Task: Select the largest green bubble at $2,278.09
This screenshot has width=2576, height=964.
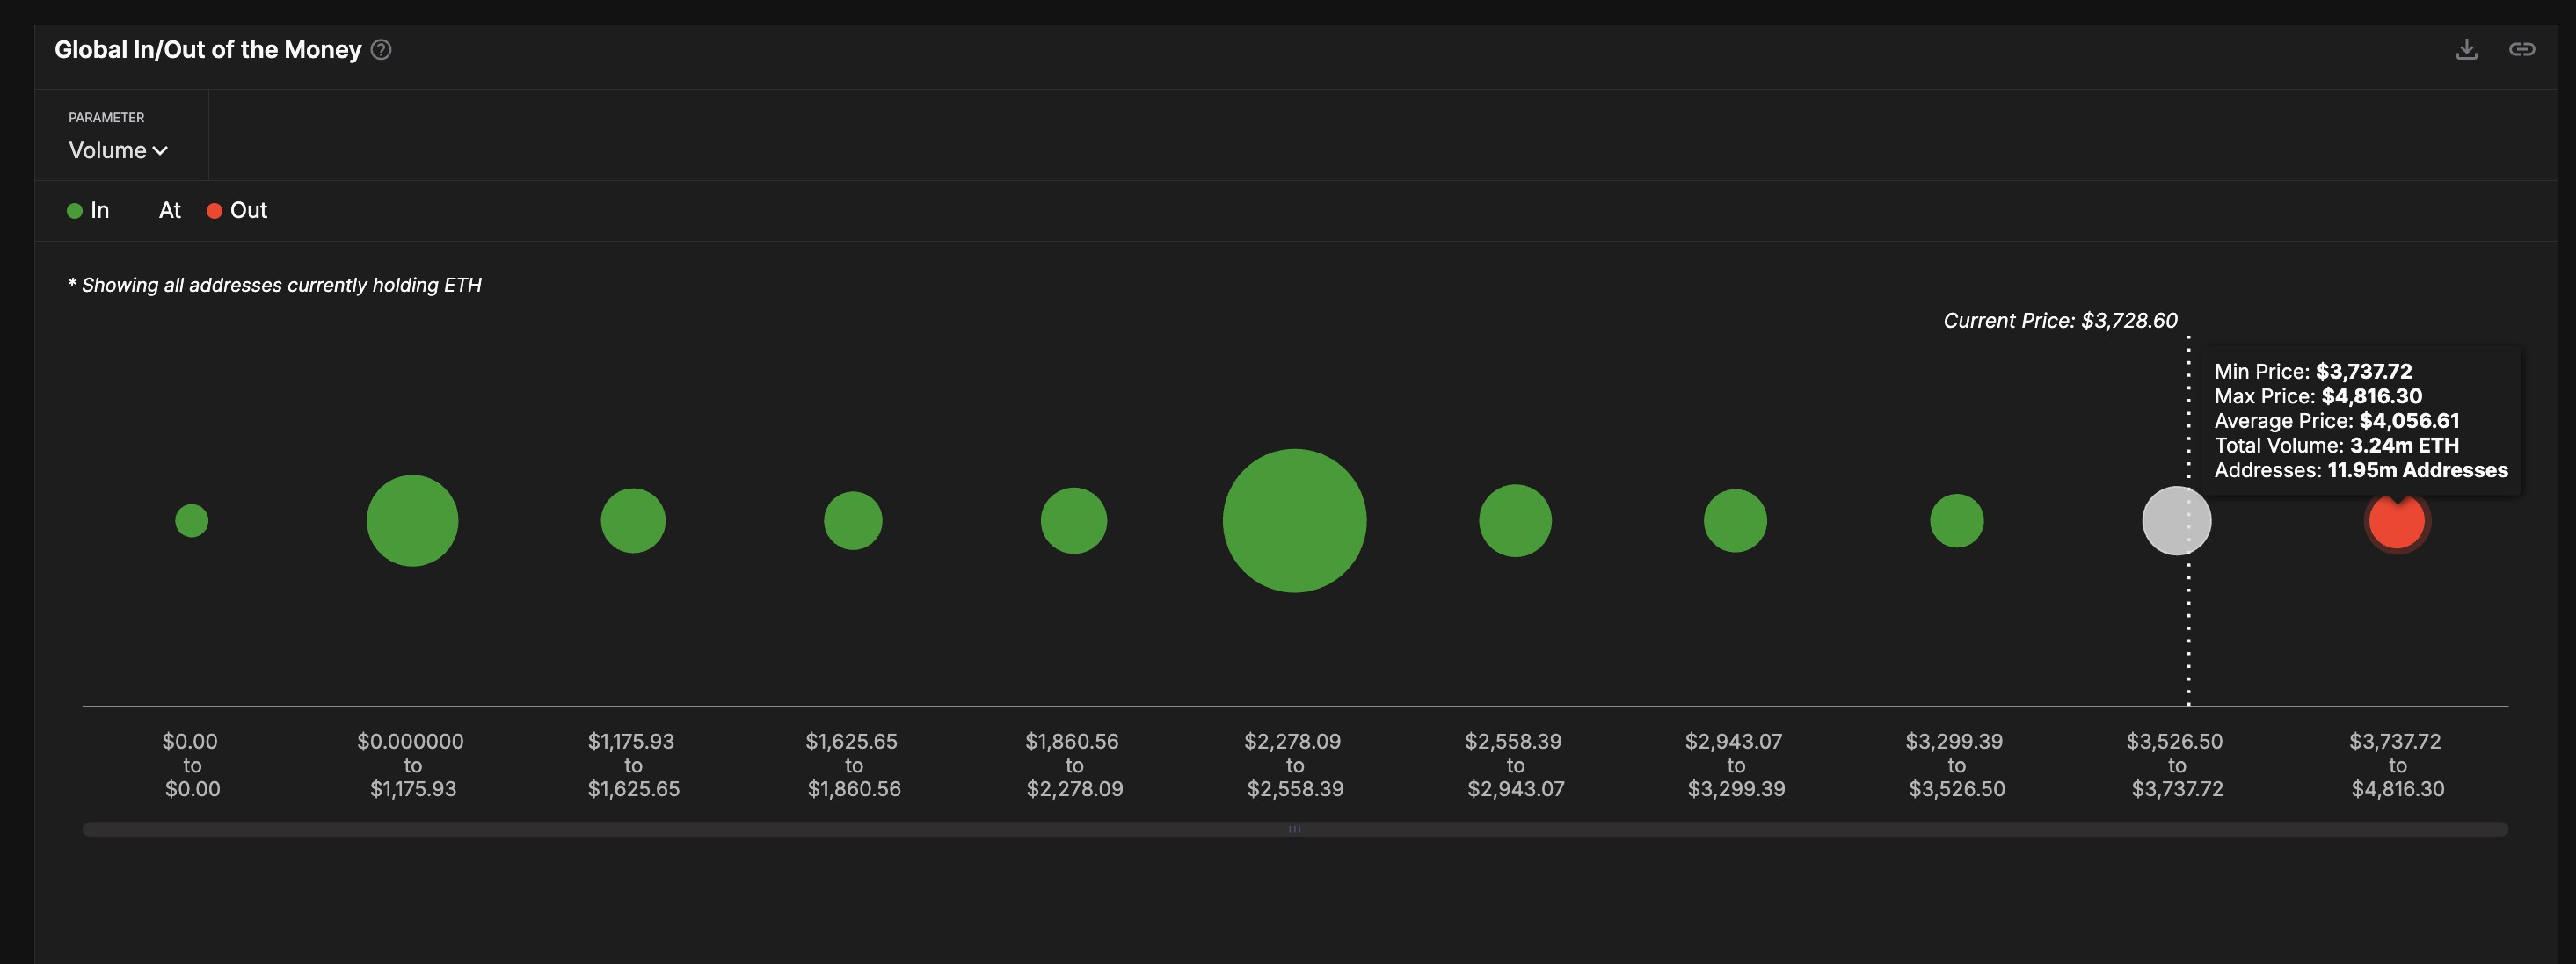Action: coord(1294,520)
